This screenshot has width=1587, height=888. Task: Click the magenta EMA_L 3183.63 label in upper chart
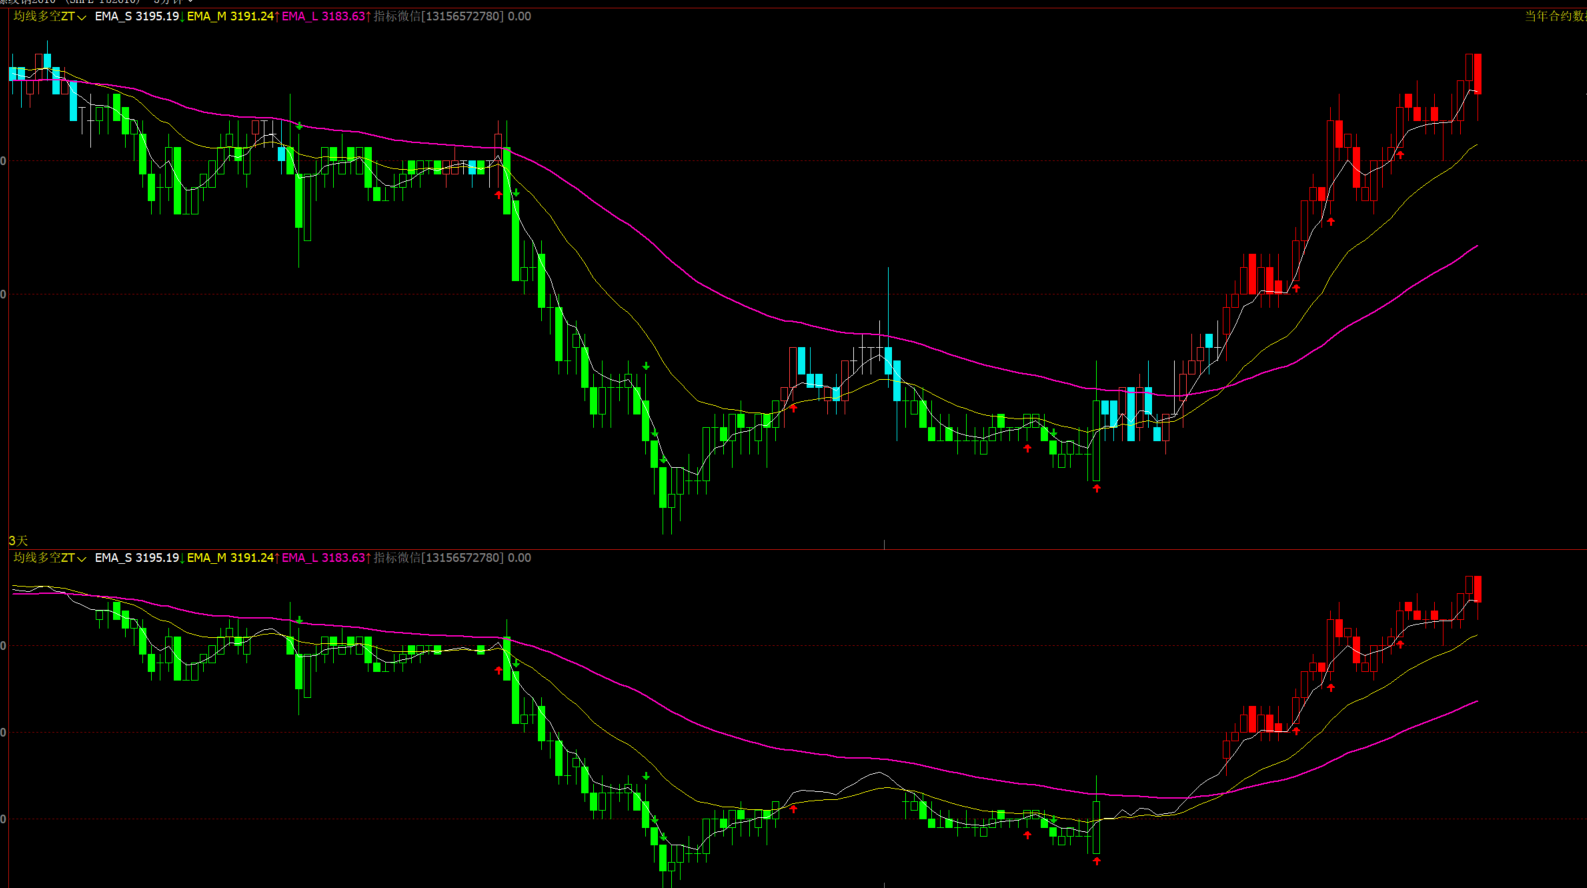(x=324, y=17)
